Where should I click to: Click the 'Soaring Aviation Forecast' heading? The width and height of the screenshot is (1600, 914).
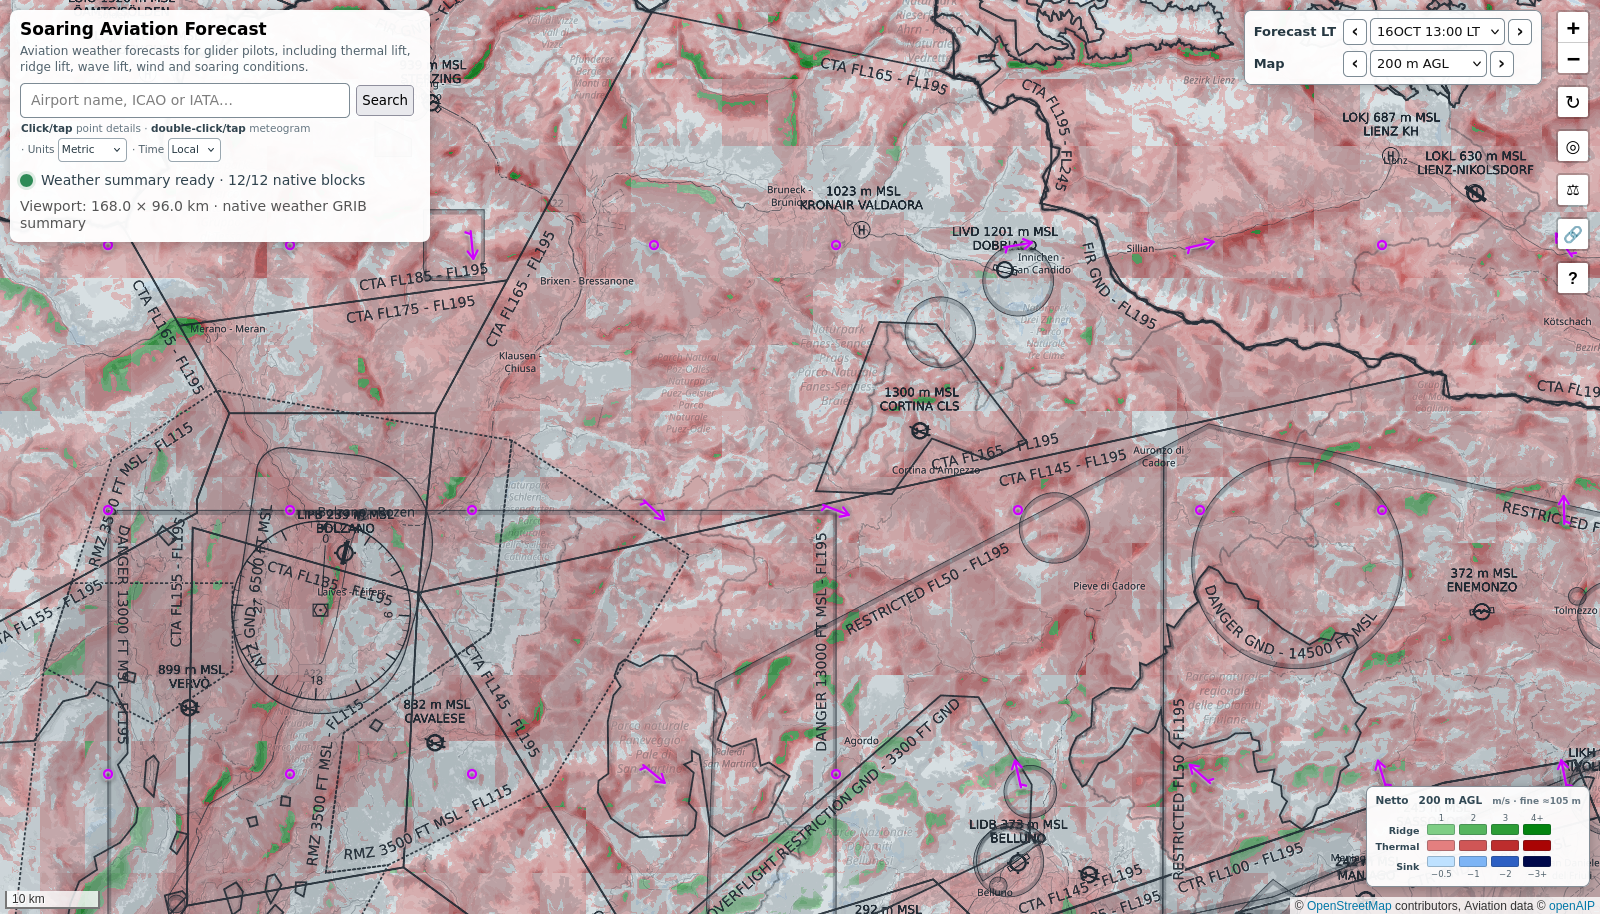(x=143, y=29)
